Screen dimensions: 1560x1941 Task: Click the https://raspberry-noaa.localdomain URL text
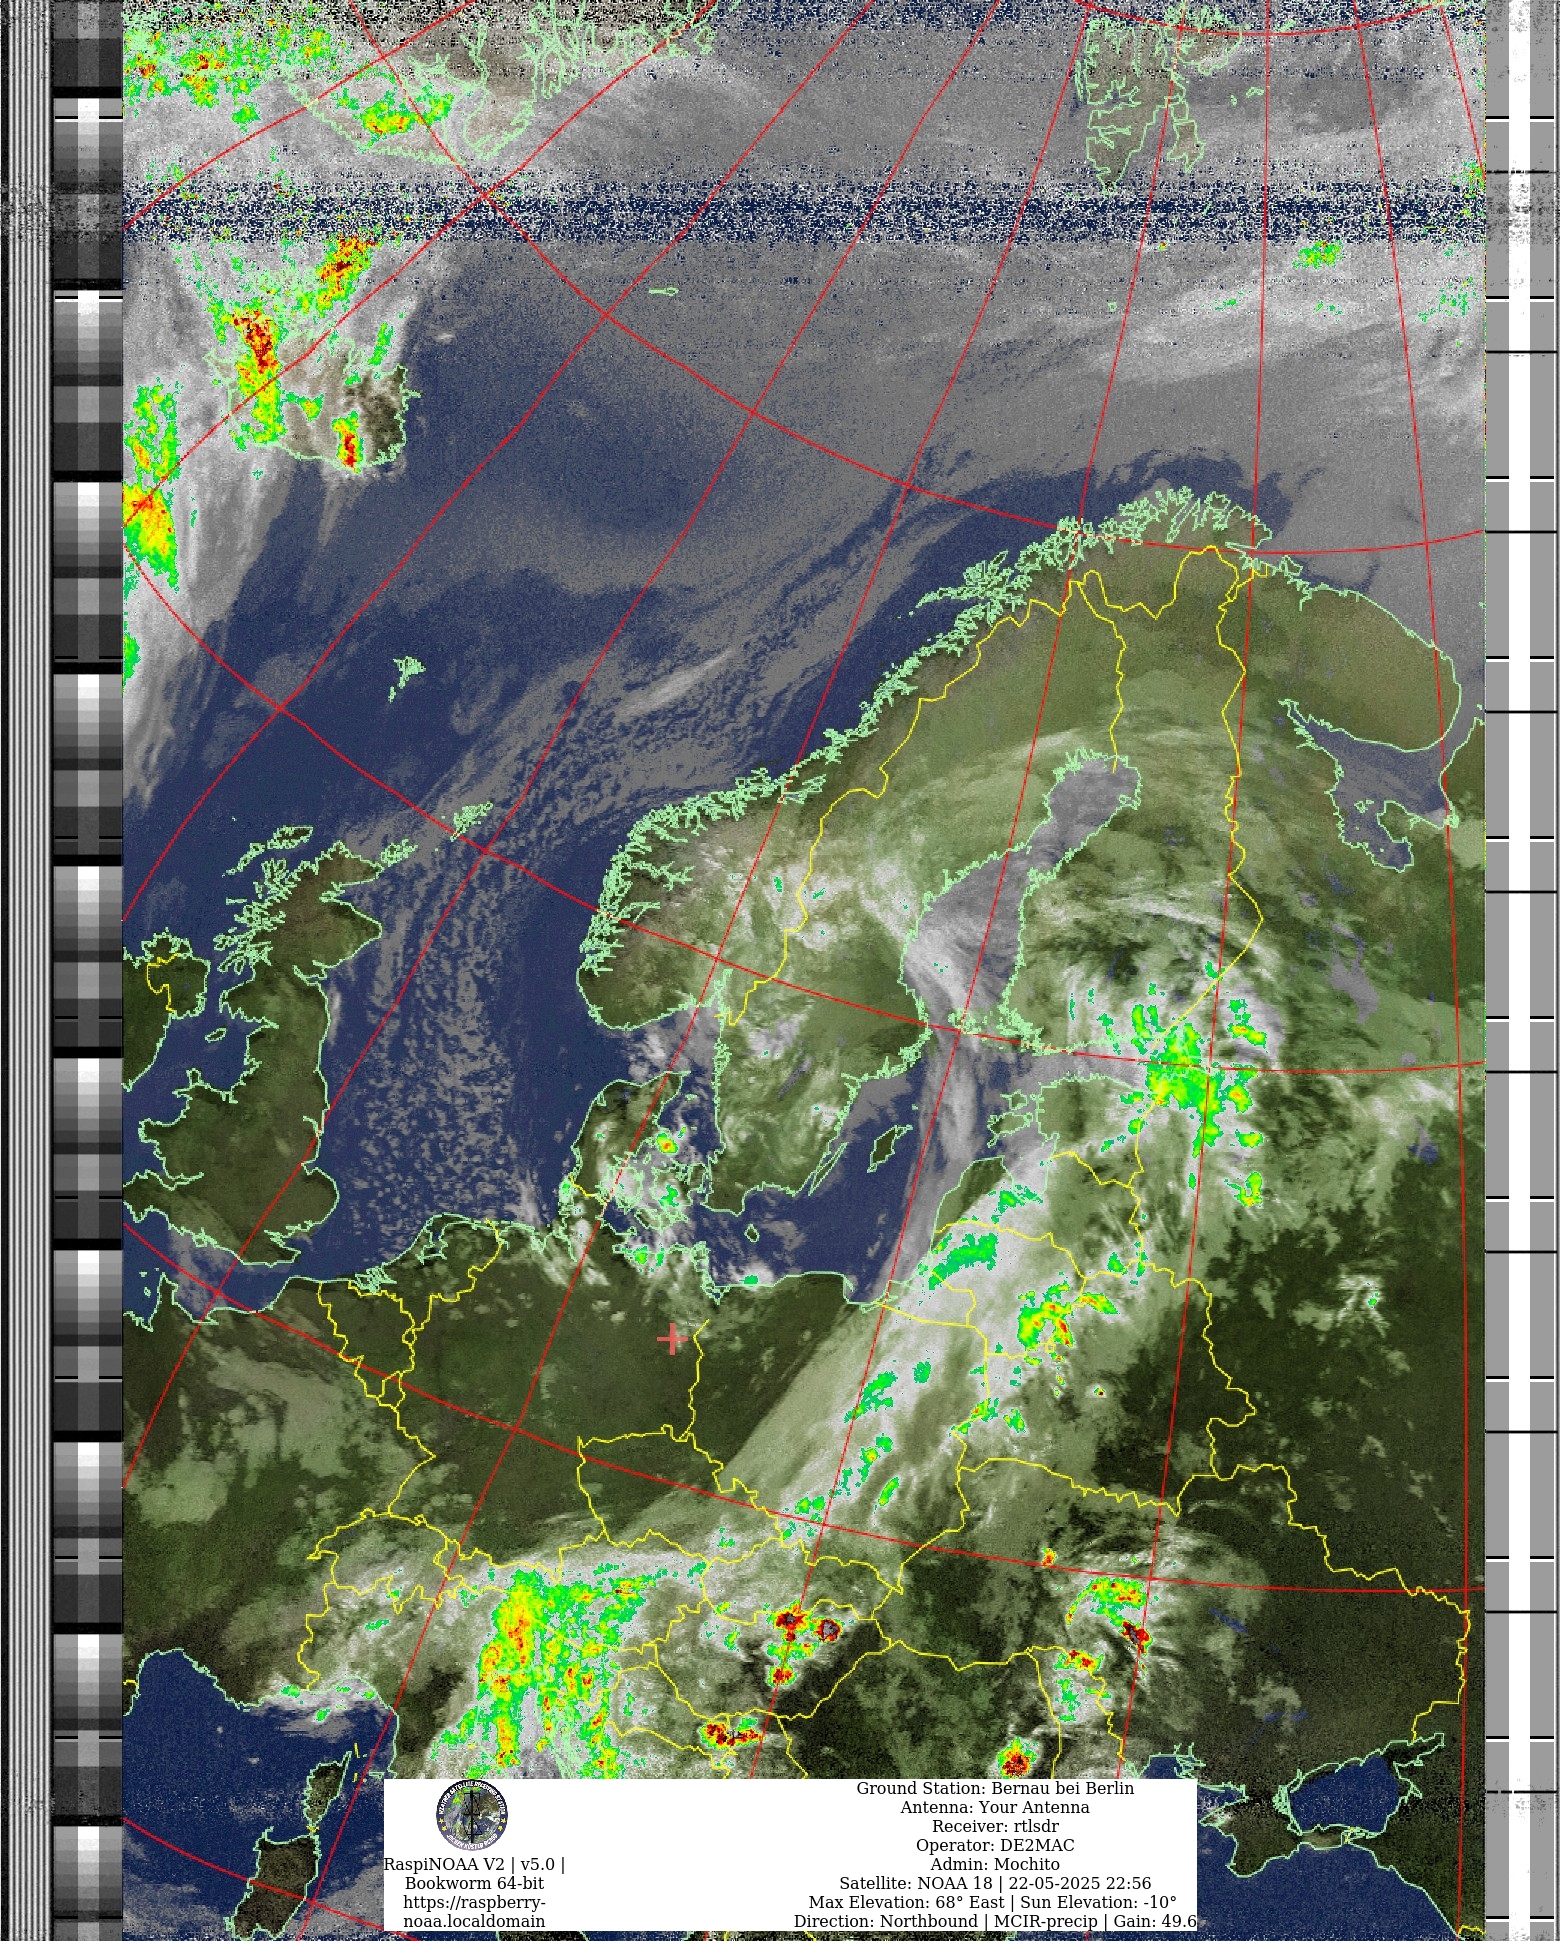[474, 1911]
